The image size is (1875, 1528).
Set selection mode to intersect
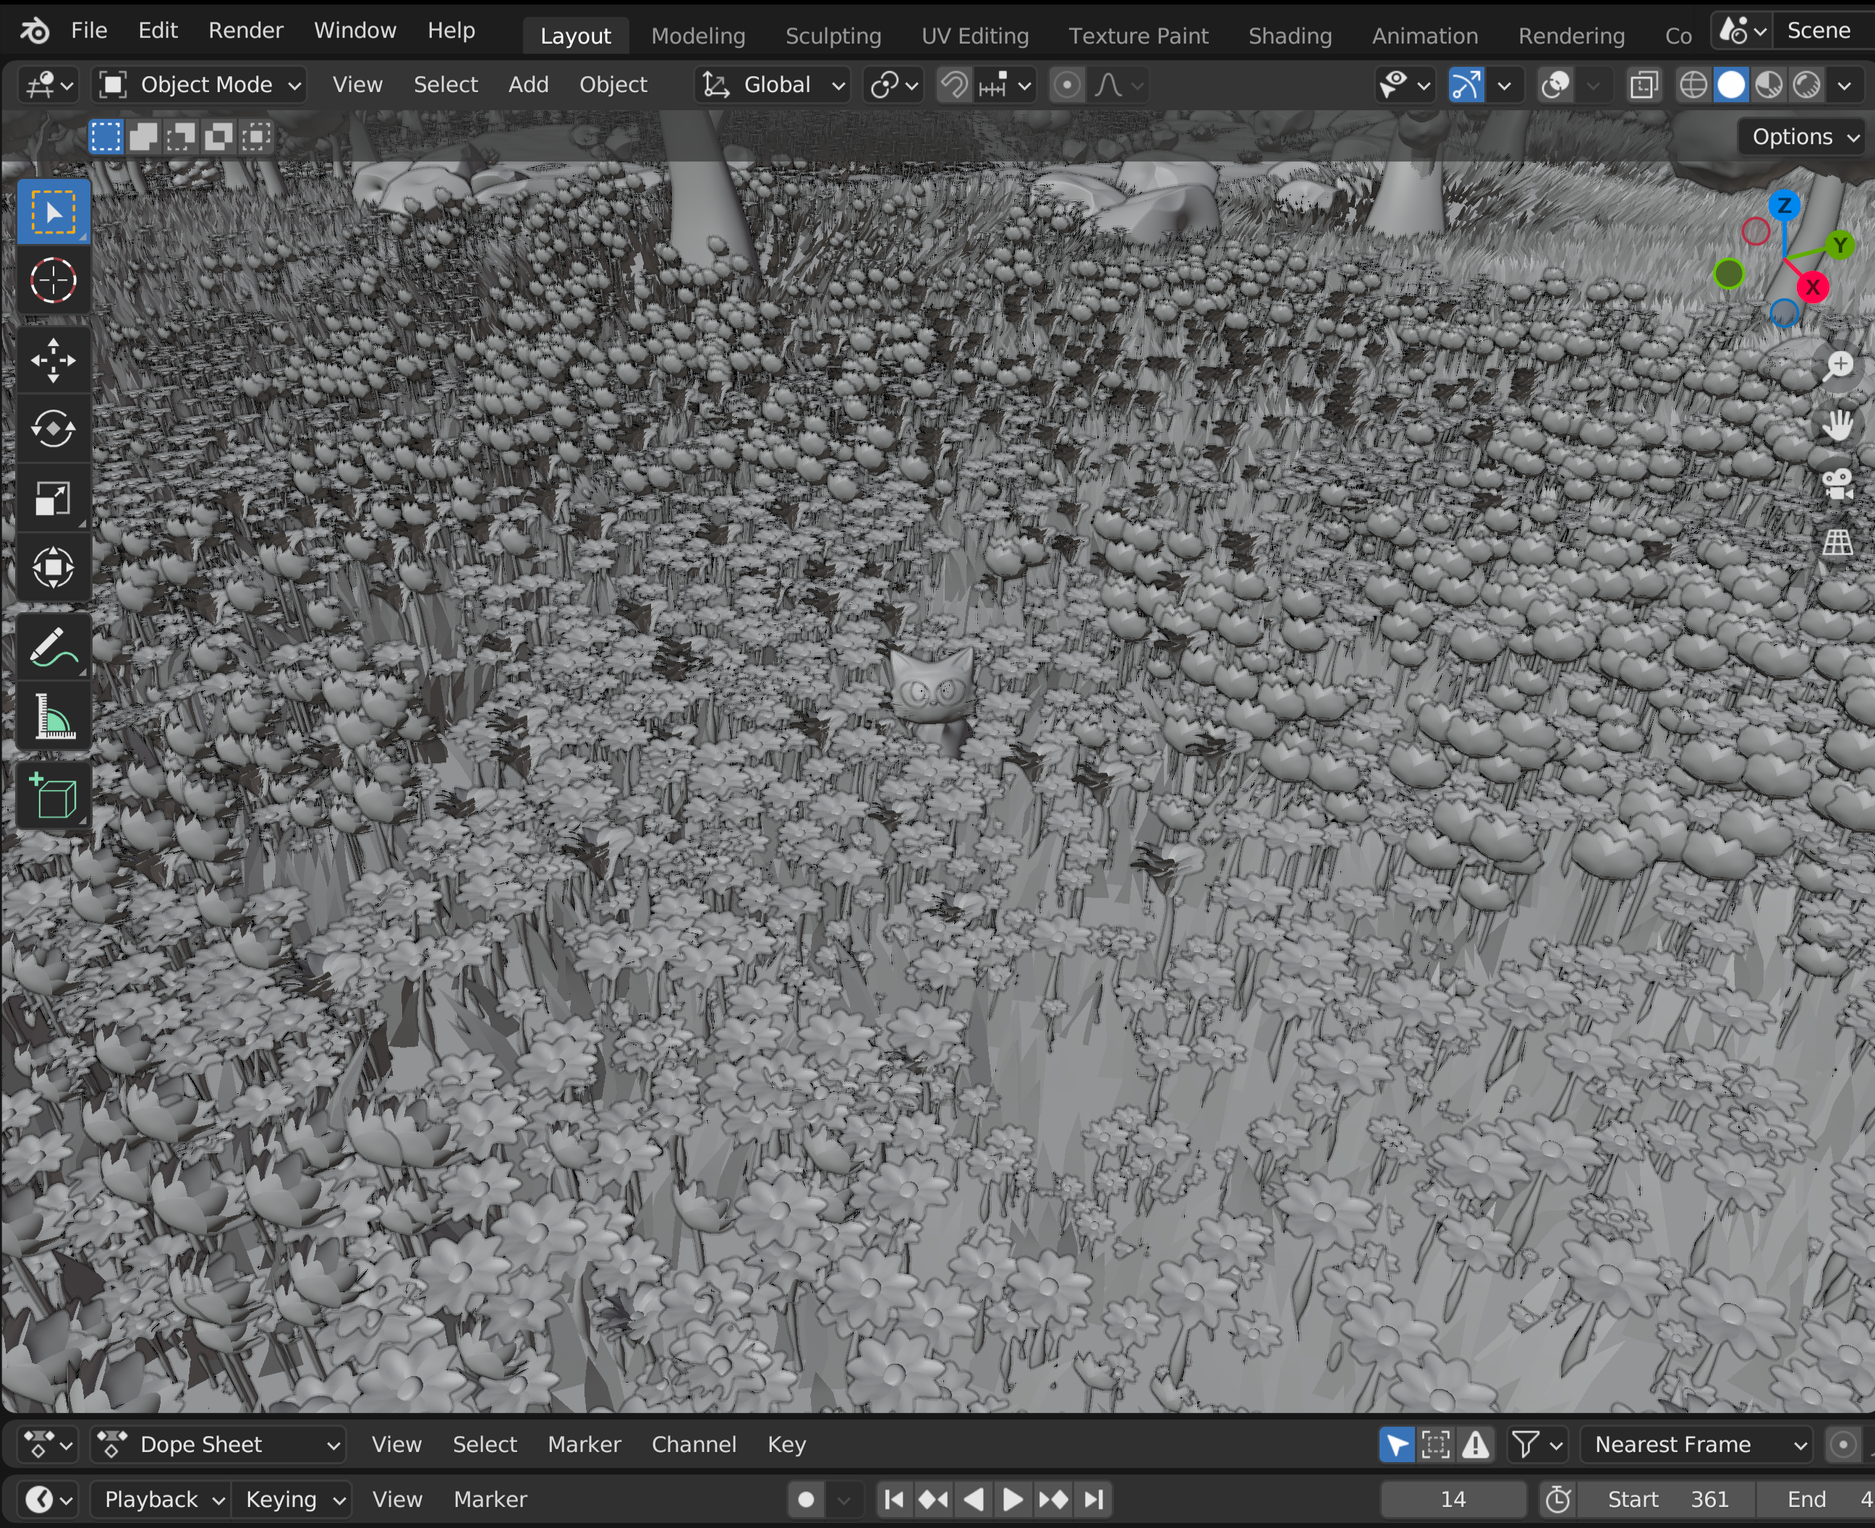257,136
